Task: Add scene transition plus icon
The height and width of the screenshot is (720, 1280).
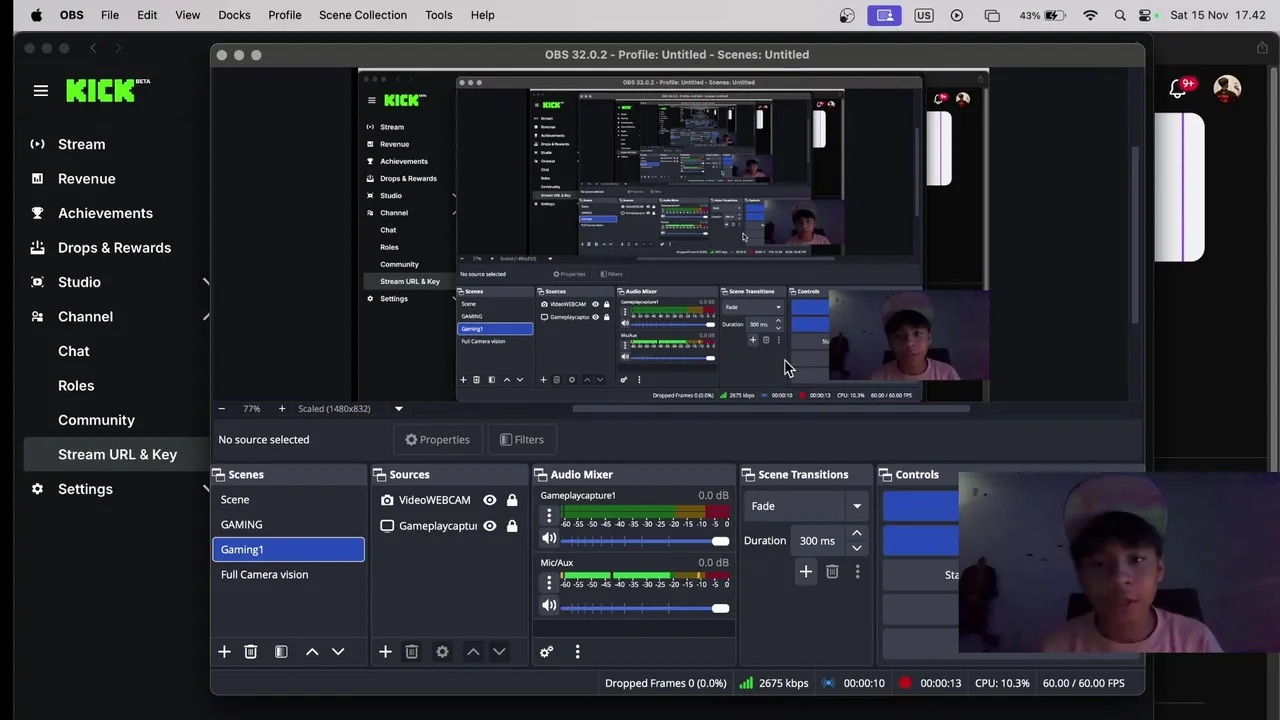Action: pos(805,572)
